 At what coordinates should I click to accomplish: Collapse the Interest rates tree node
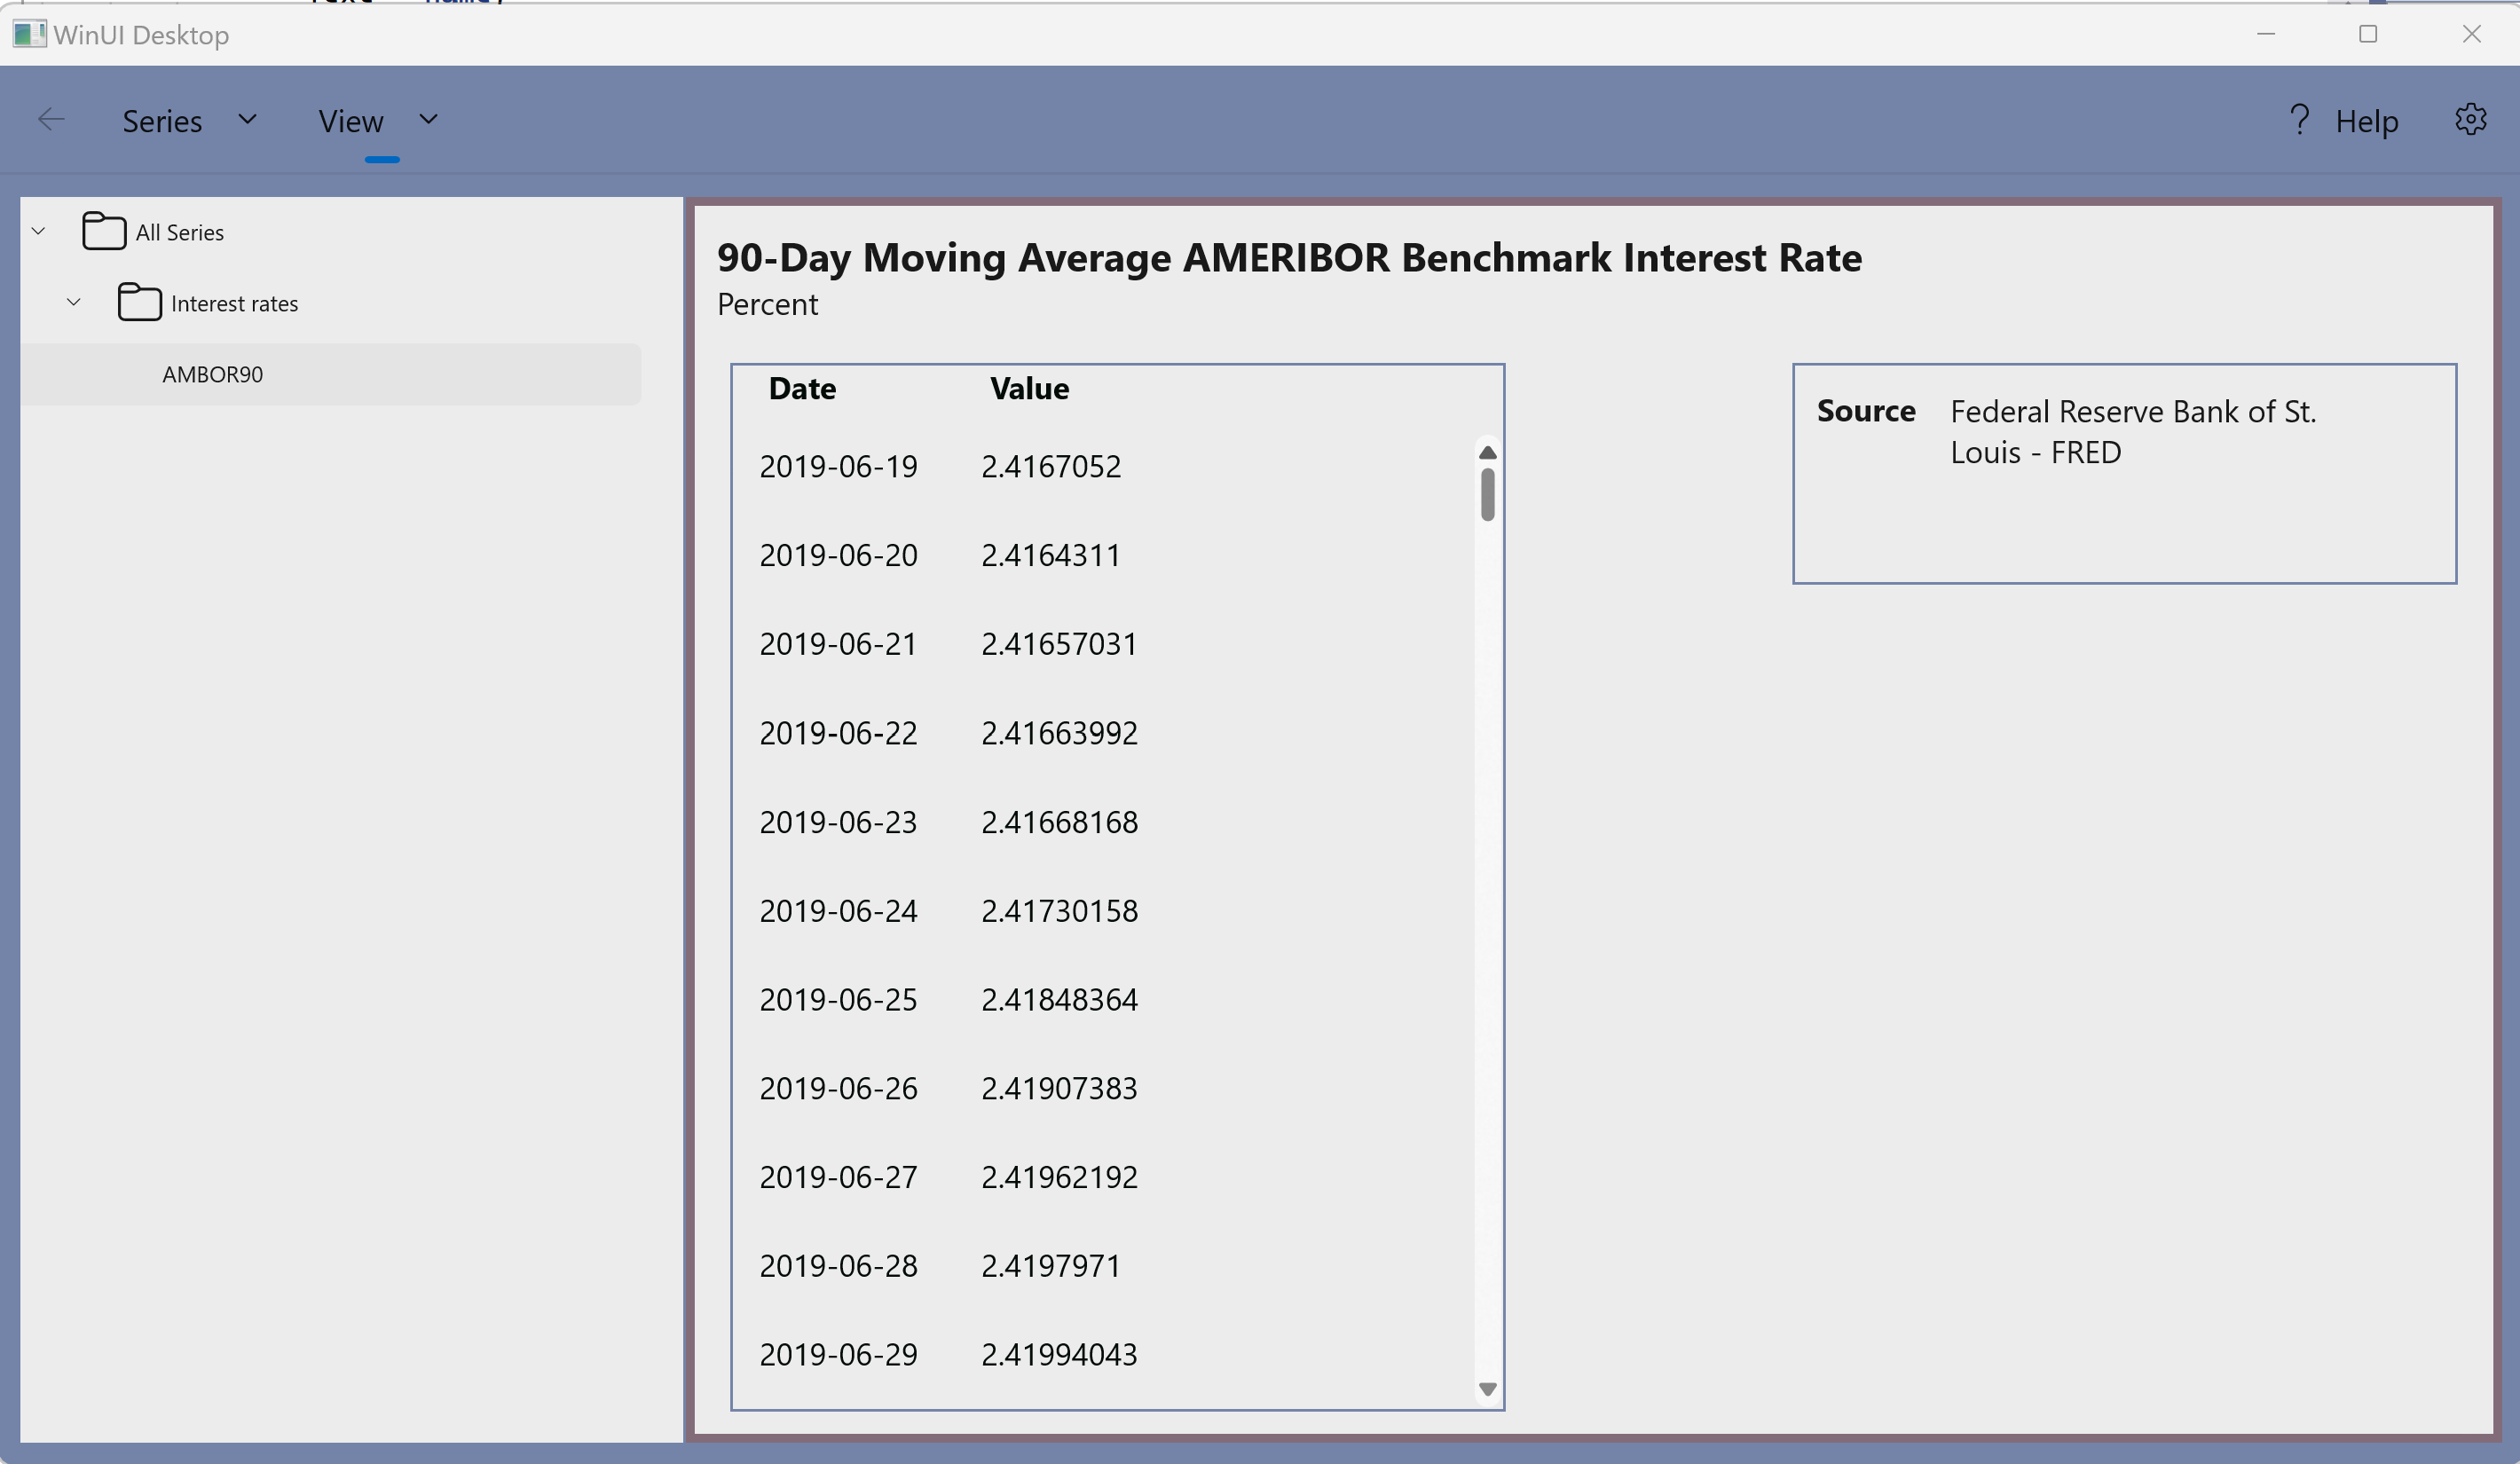click(73, 302)
